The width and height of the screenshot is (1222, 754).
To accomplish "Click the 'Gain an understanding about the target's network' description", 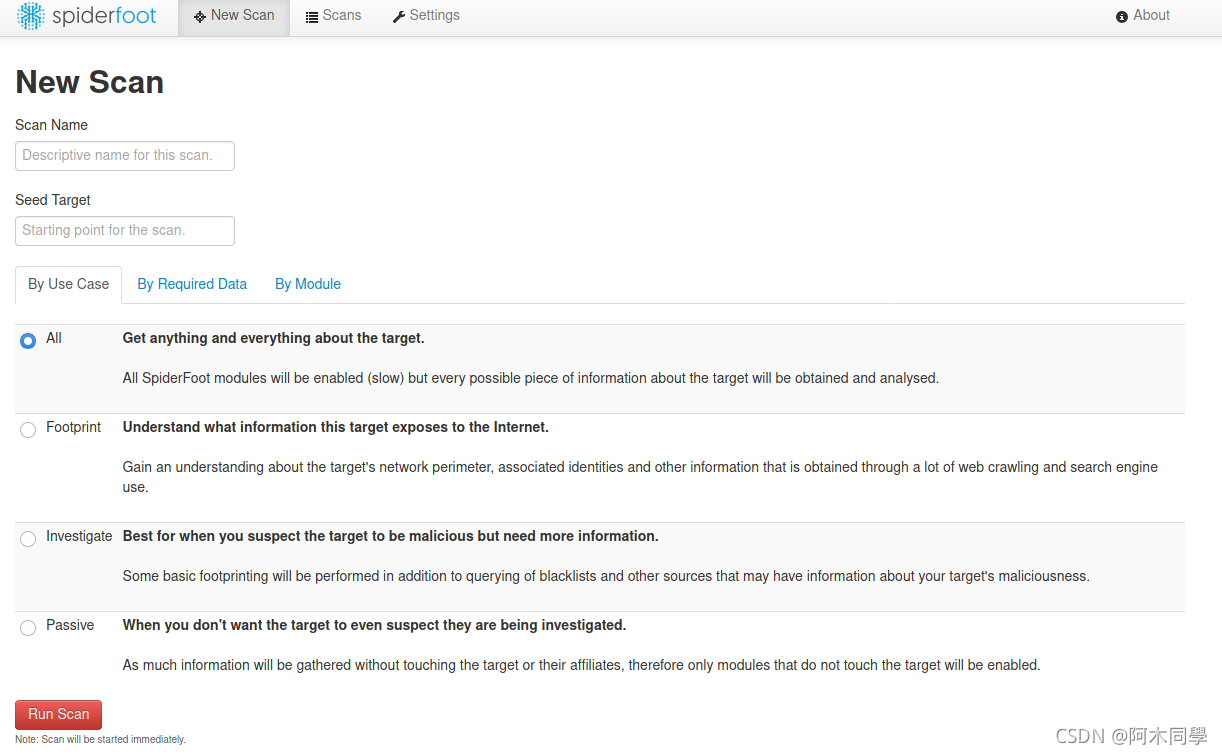I will pos(640,477).
